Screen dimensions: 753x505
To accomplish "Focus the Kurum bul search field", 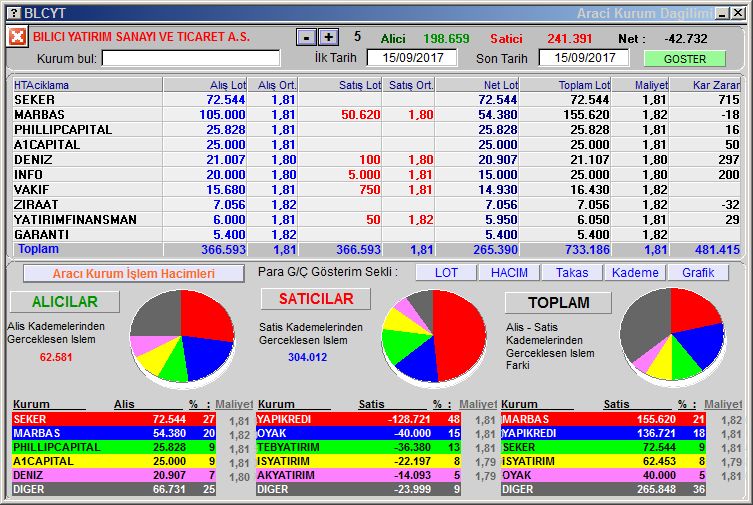I will 191,58.
